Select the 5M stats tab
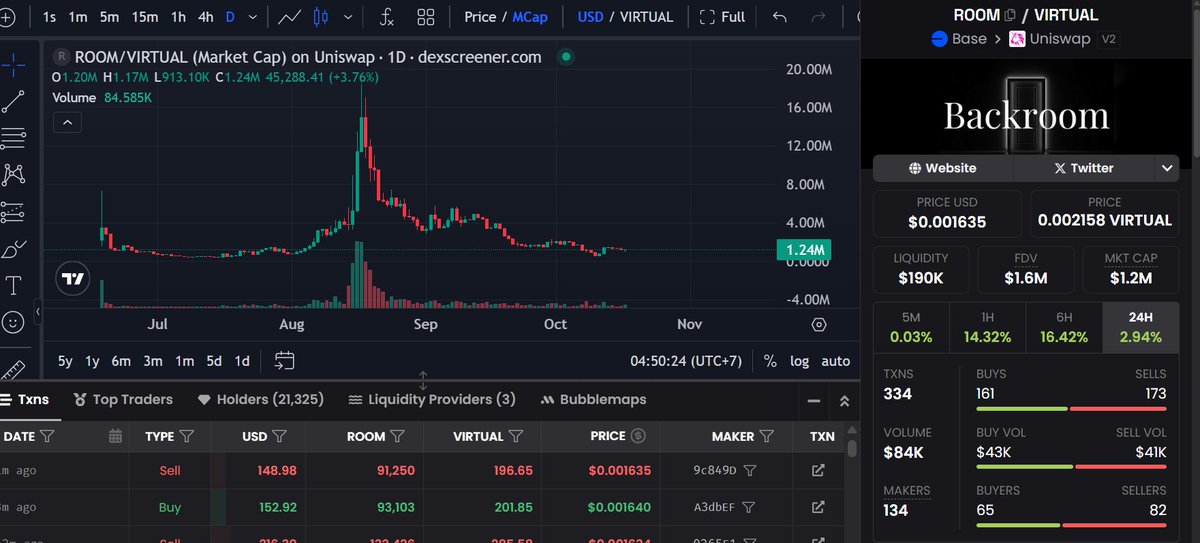1200x543 pixels. [x=911, y=327]
